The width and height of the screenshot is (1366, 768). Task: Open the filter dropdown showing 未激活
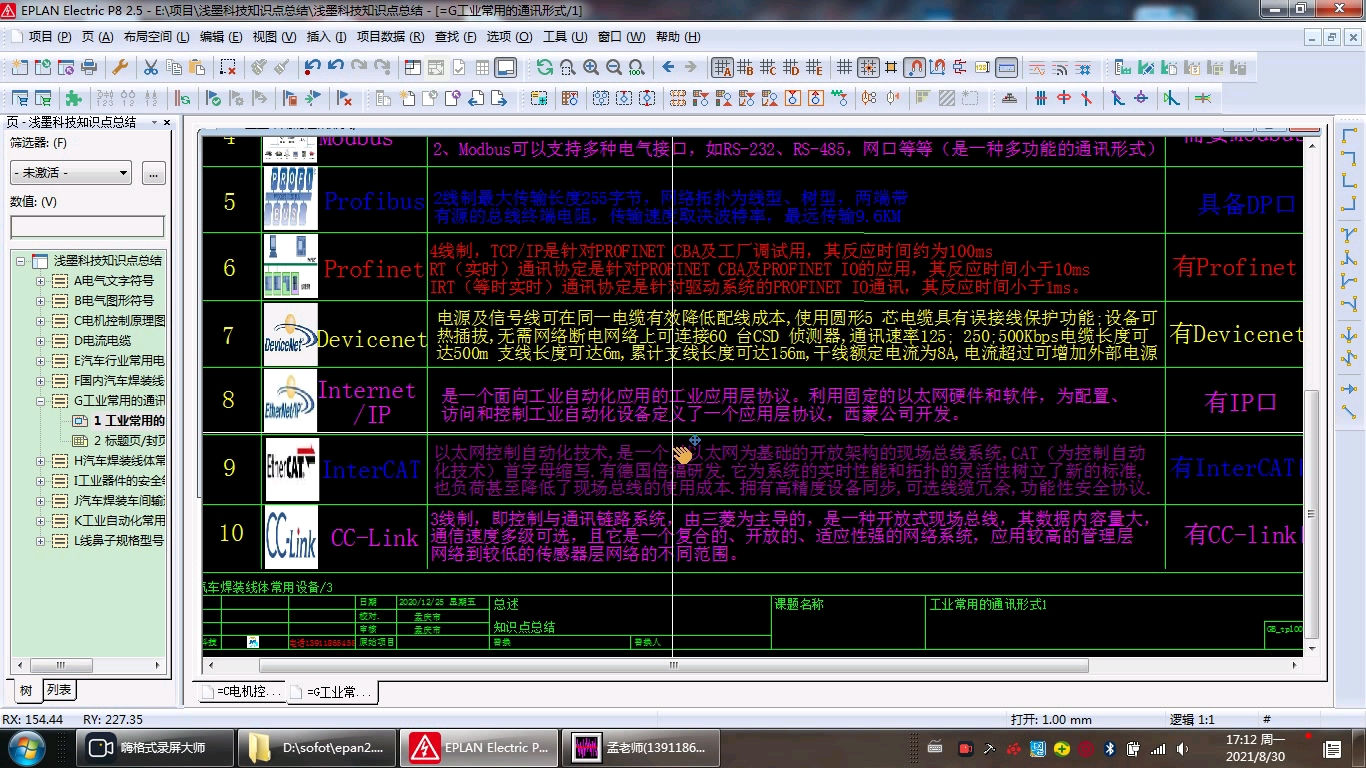pyautogui.click(x=70, y=173)
